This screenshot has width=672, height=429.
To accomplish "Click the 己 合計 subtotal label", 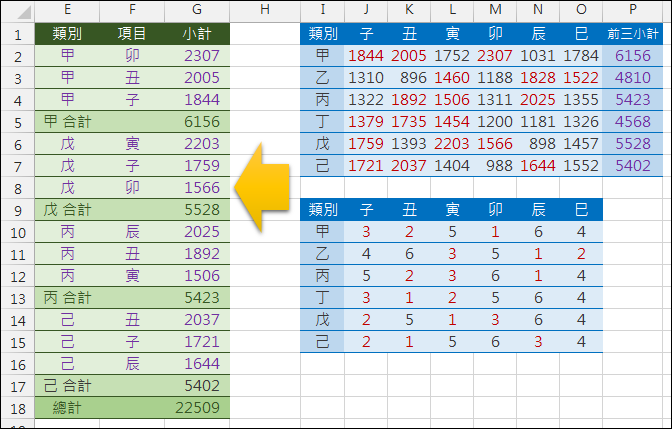I will 67,386.
